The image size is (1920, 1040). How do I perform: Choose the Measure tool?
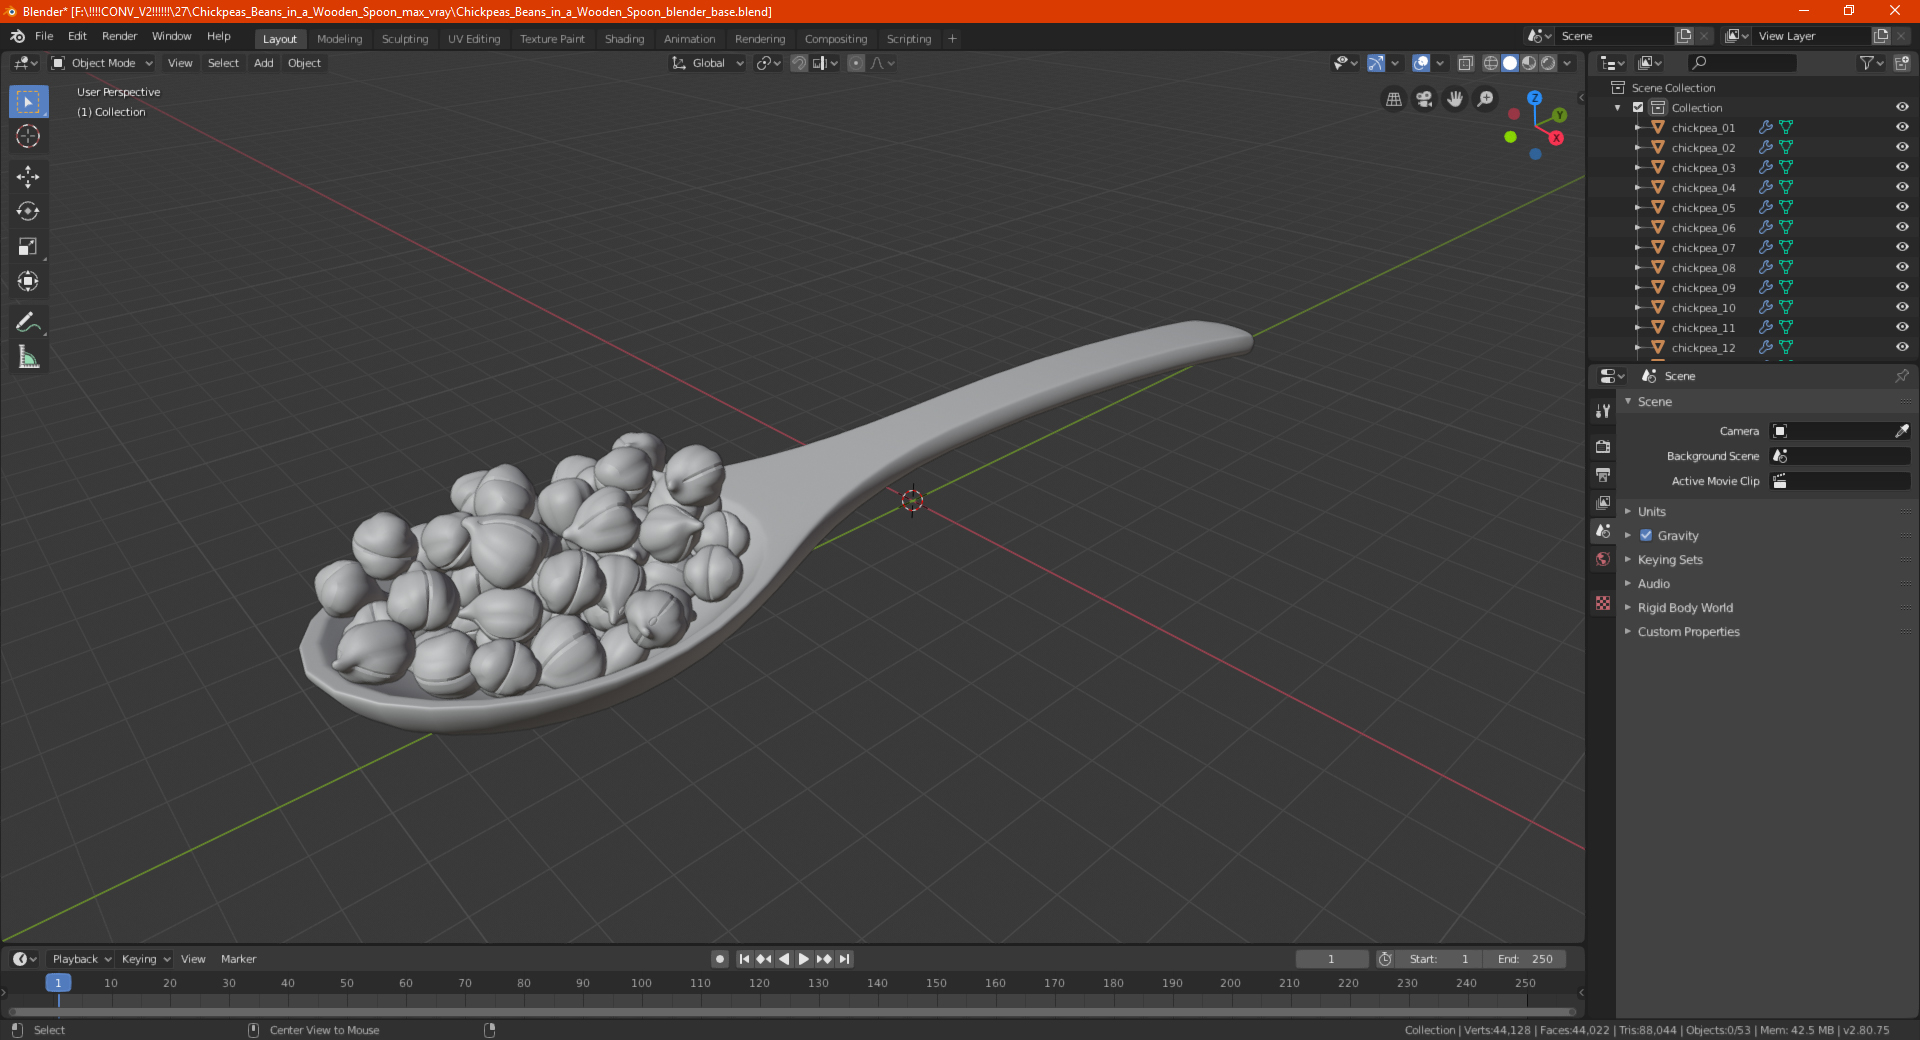pyautogui.click(x=28, y=357)
